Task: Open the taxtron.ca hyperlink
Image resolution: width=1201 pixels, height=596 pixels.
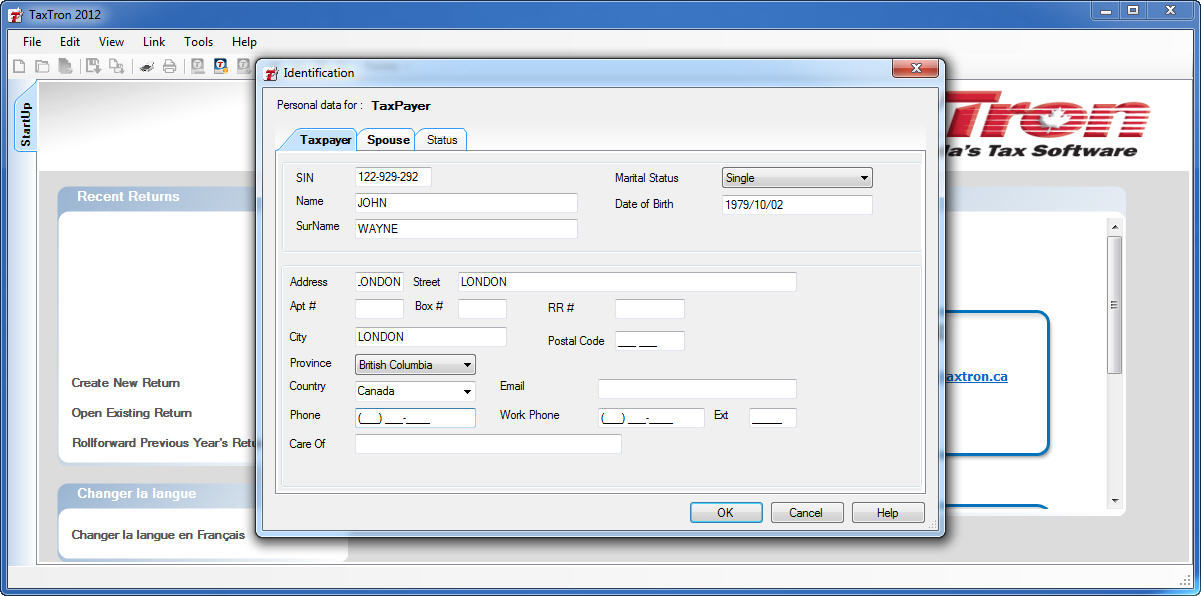Action: pos(975,377)
